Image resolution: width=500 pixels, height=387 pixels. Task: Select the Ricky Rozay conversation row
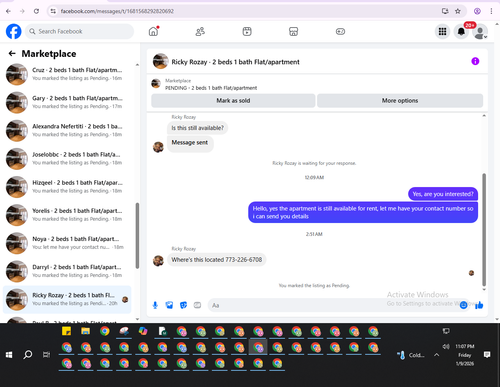pyautogui.click(x=67, y=299)
